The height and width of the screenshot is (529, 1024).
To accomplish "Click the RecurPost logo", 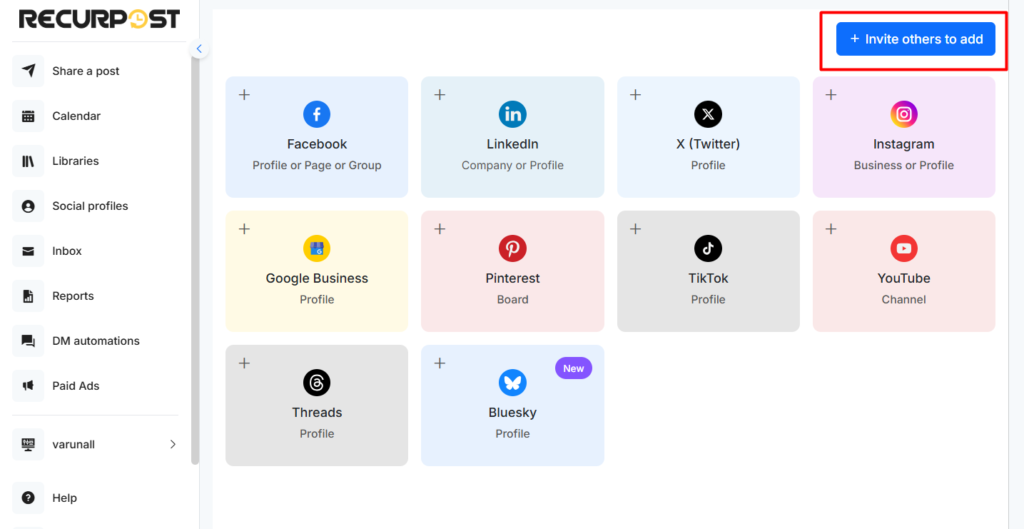I will click(x=99, y=19).
